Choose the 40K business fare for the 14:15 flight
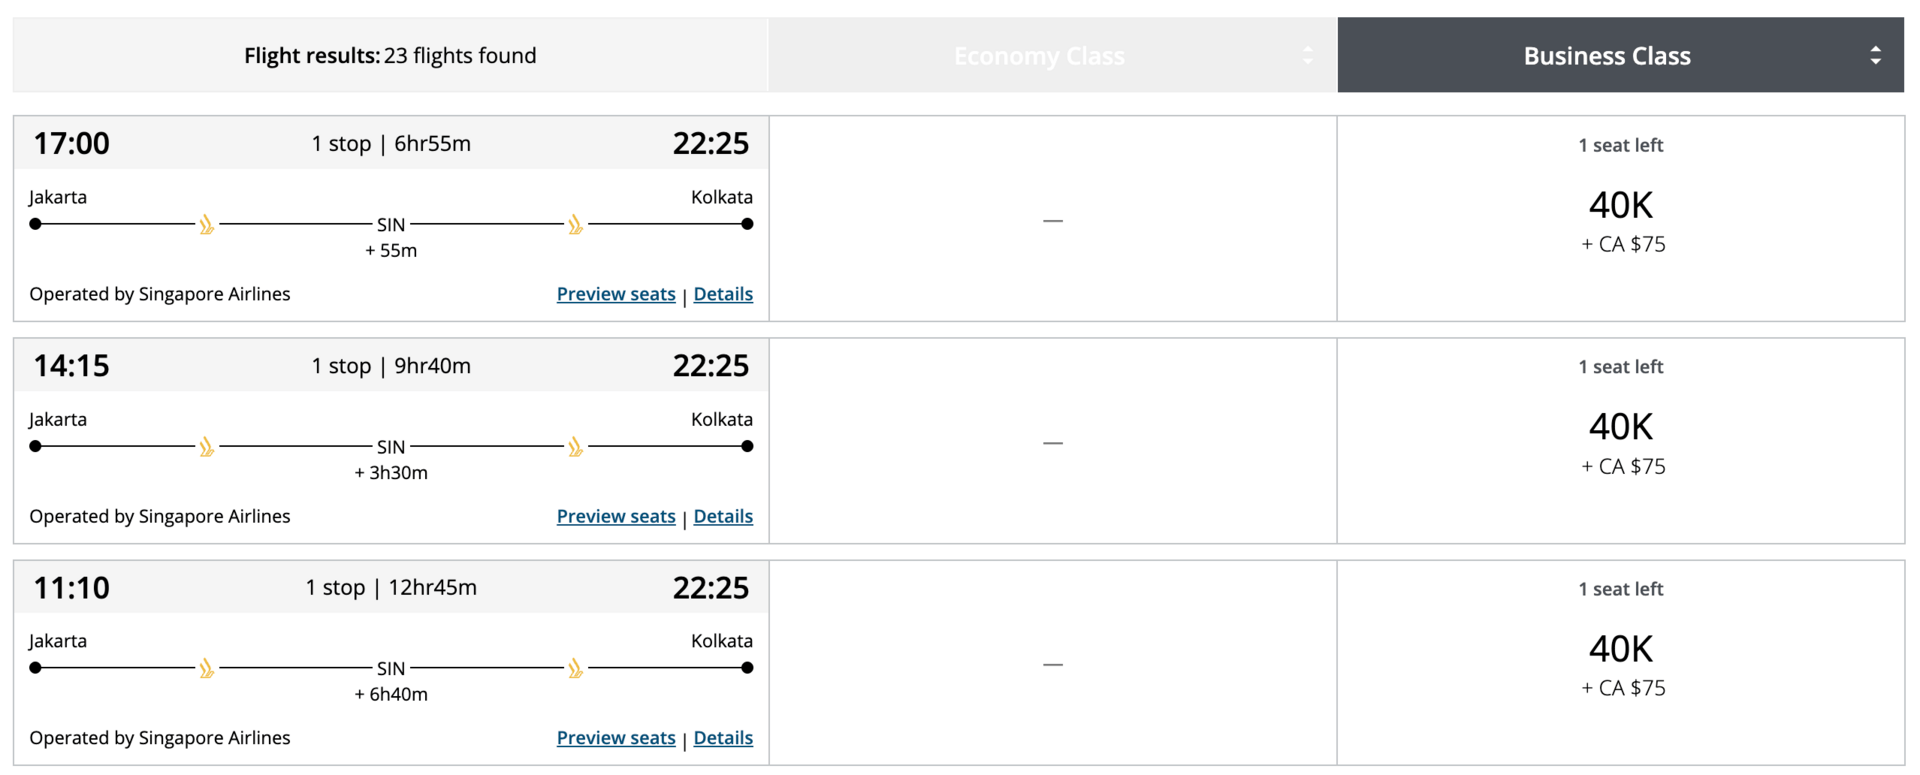The width and height of the screenshot is (1920, 775). (x=1621, y=428)
